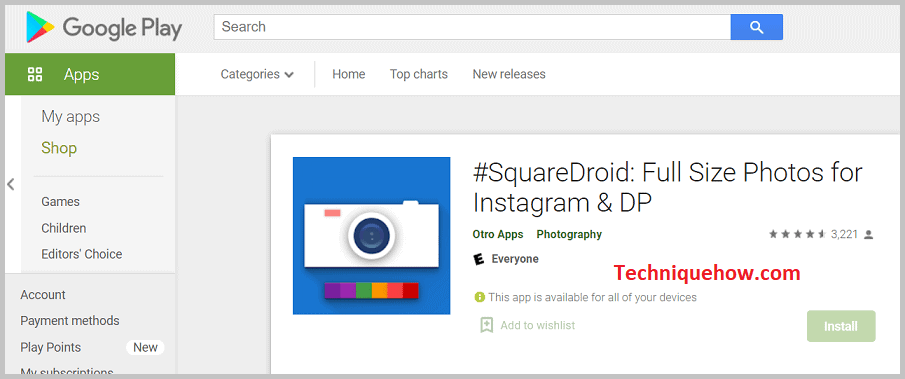This screenshot has width=905, height=379.
Task: Click the SquareDroid camera app icon
Action: (371, 236)
